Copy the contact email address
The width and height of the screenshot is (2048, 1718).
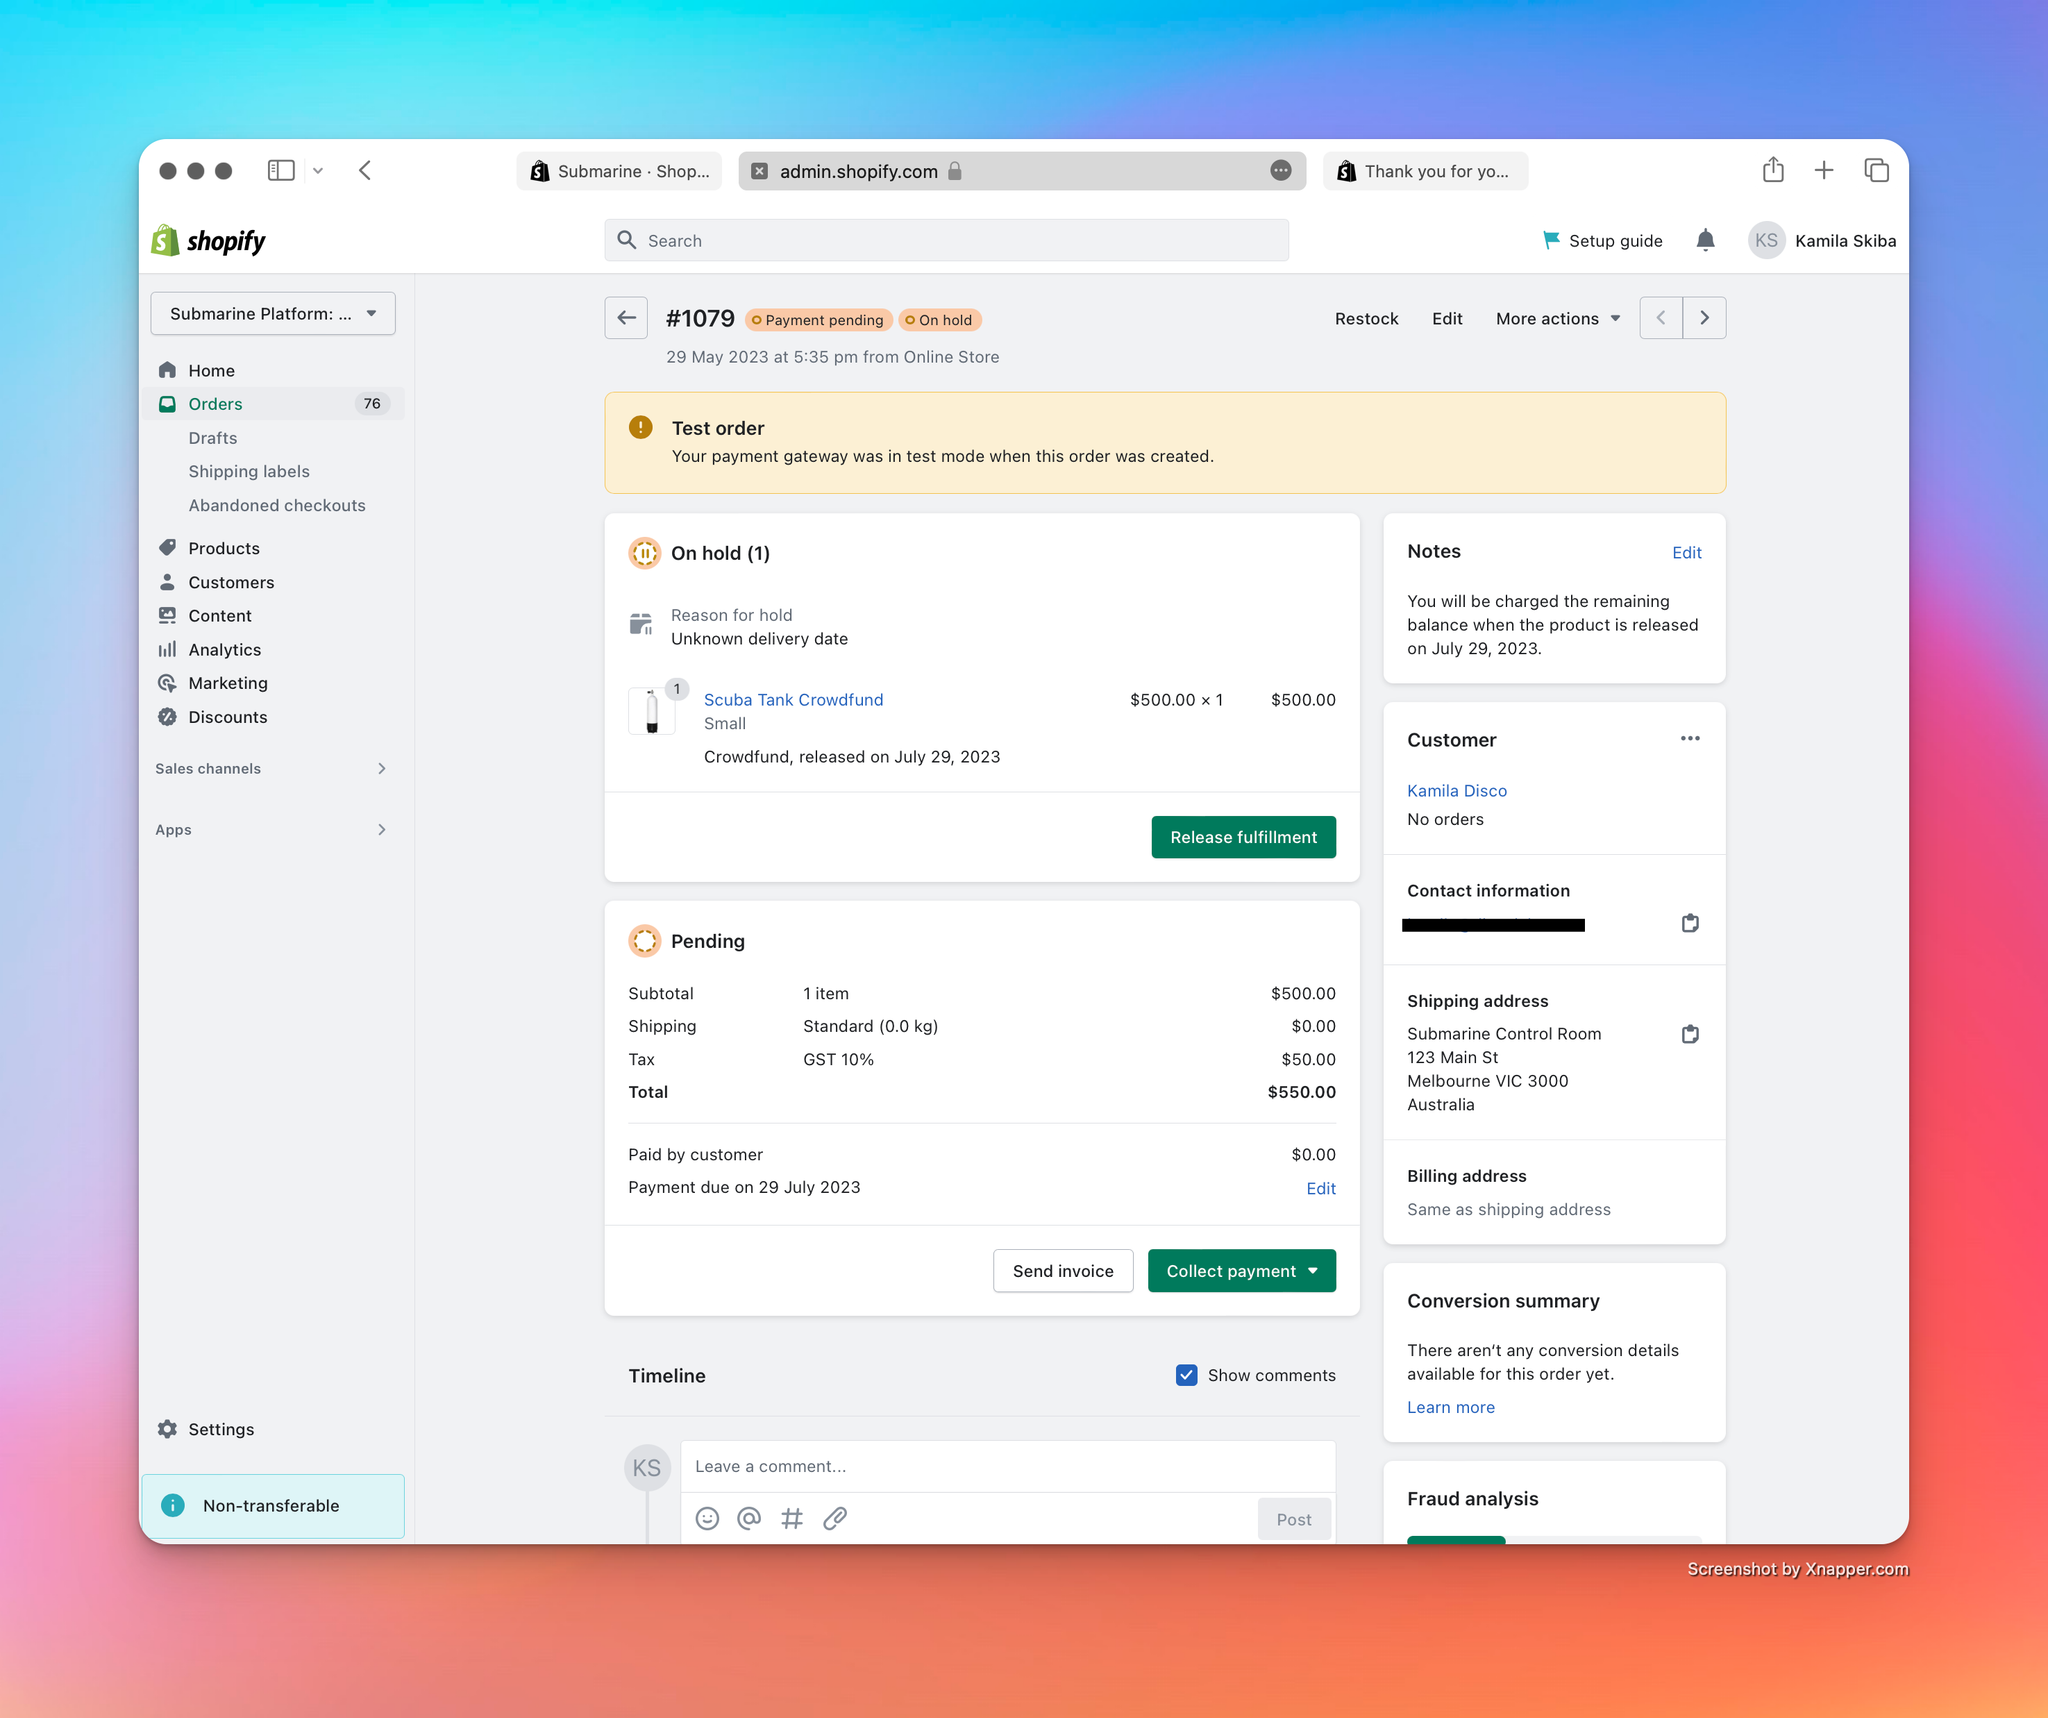coord(1690,923)
